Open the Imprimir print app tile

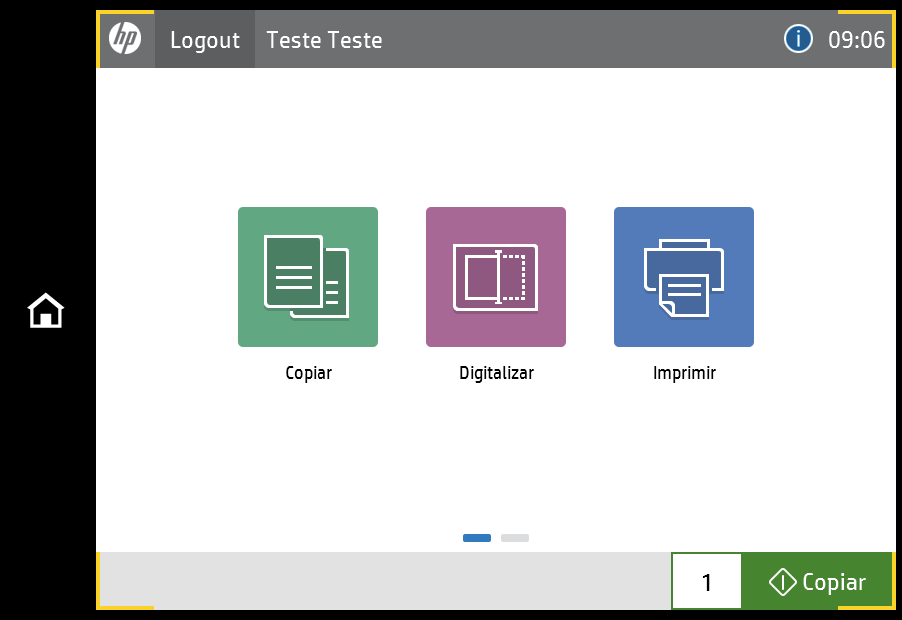click(684, 277)
